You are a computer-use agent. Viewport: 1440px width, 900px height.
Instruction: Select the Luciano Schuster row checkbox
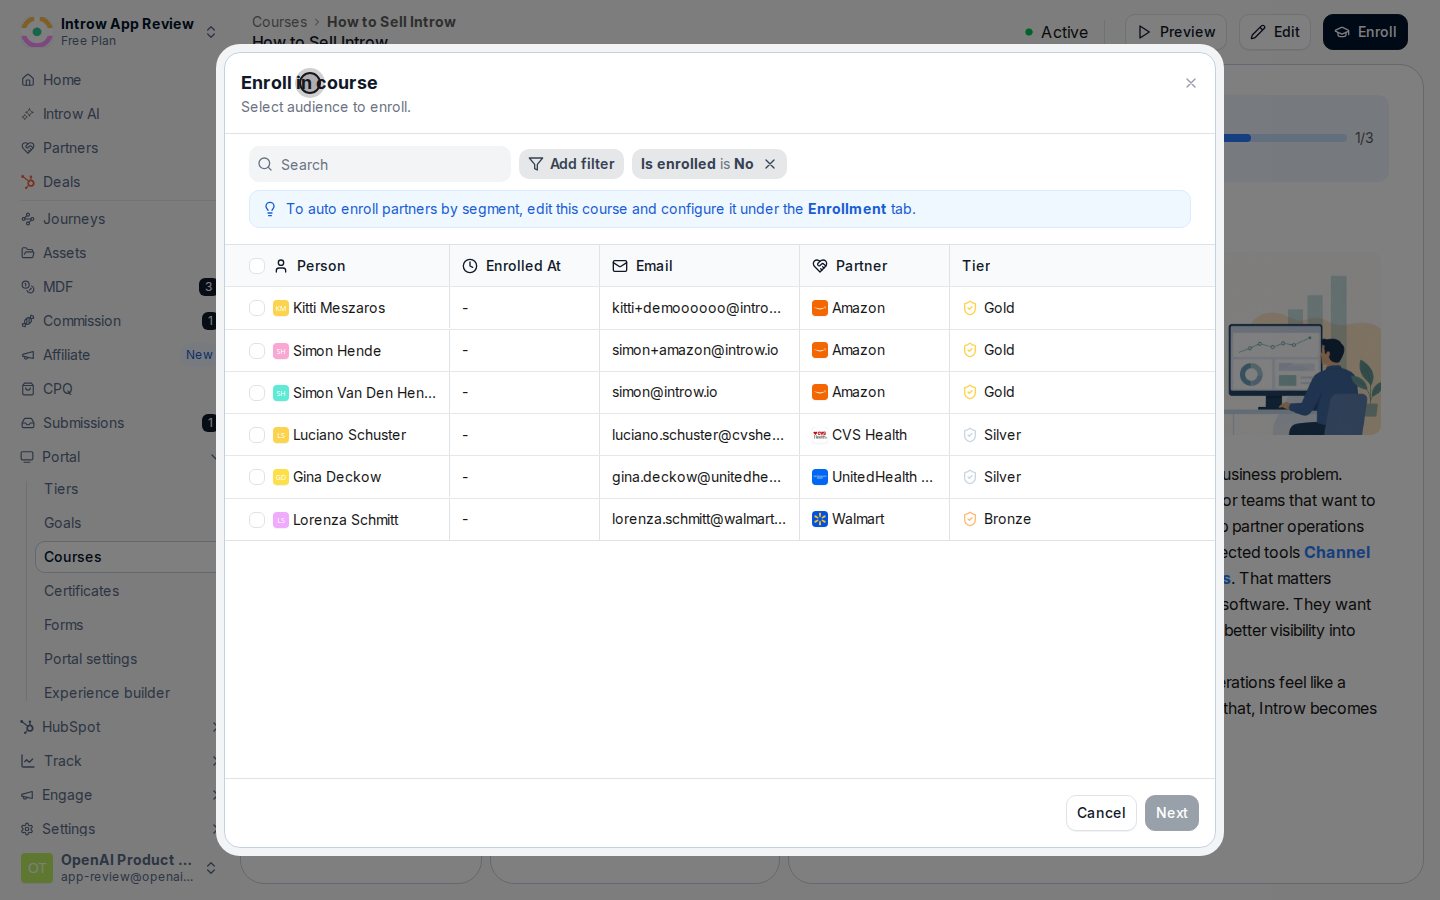257,435
